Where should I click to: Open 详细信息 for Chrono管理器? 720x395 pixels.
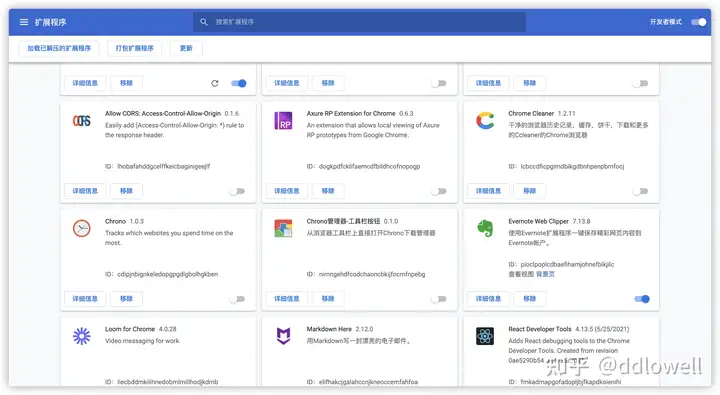(287, 299)
